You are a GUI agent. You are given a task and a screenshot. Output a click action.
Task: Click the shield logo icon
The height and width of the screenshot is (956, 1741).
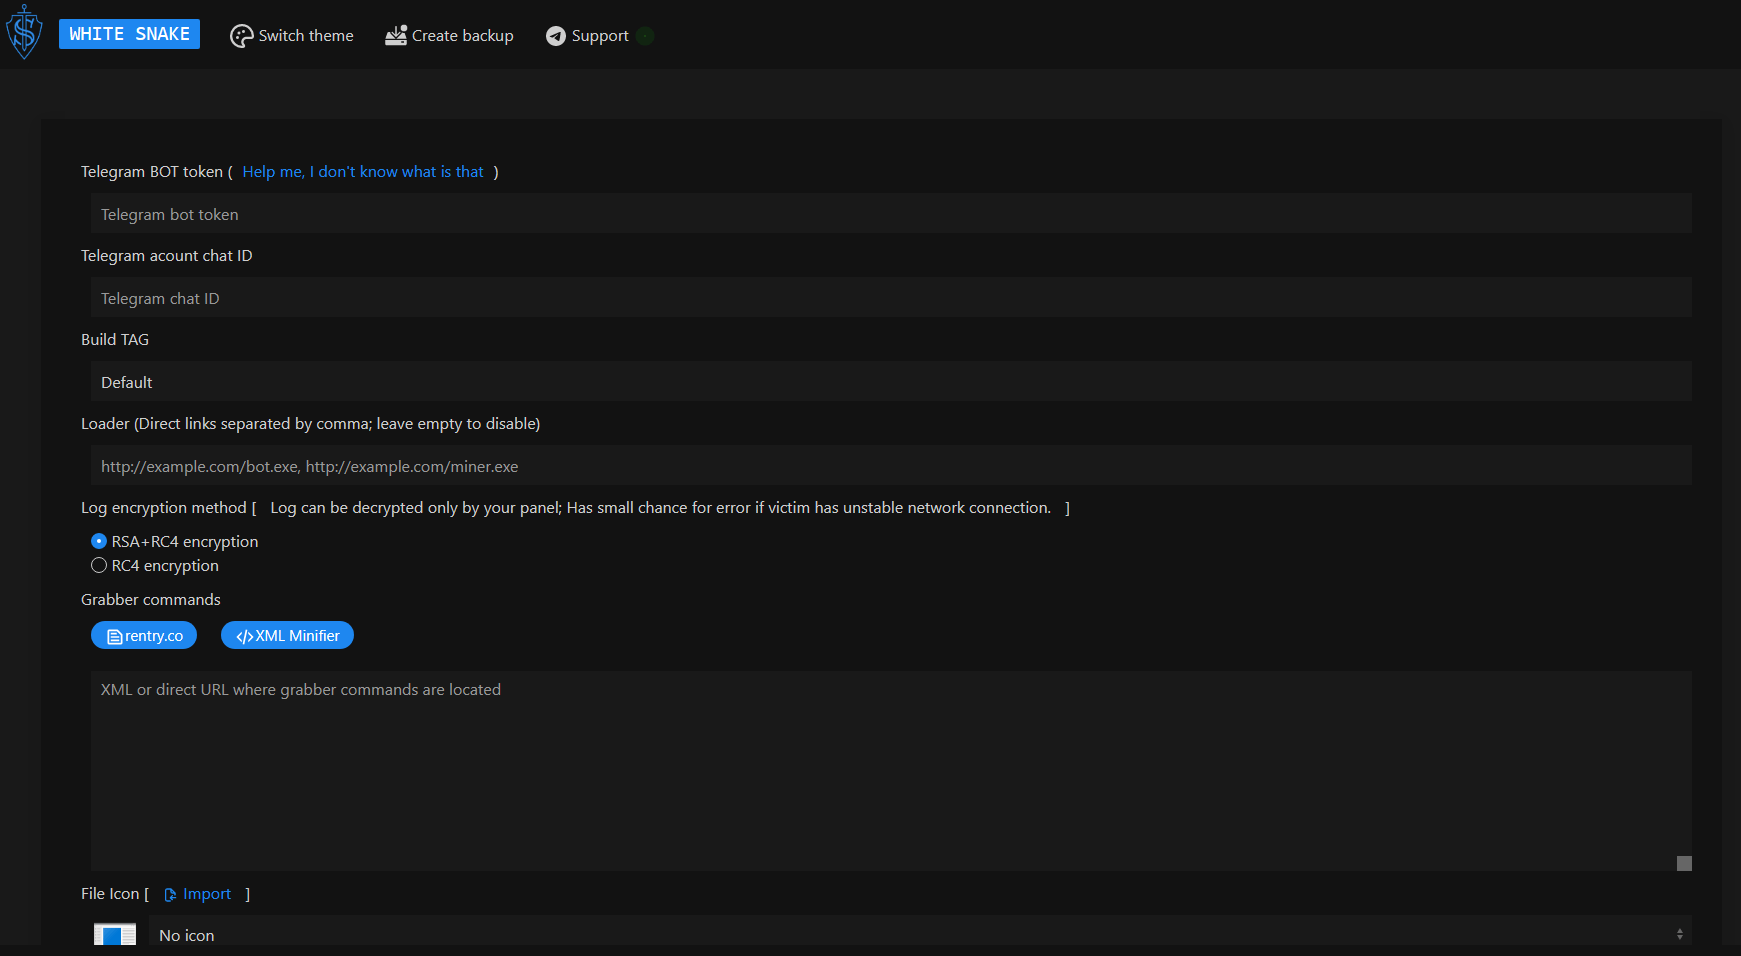point(24,32)
